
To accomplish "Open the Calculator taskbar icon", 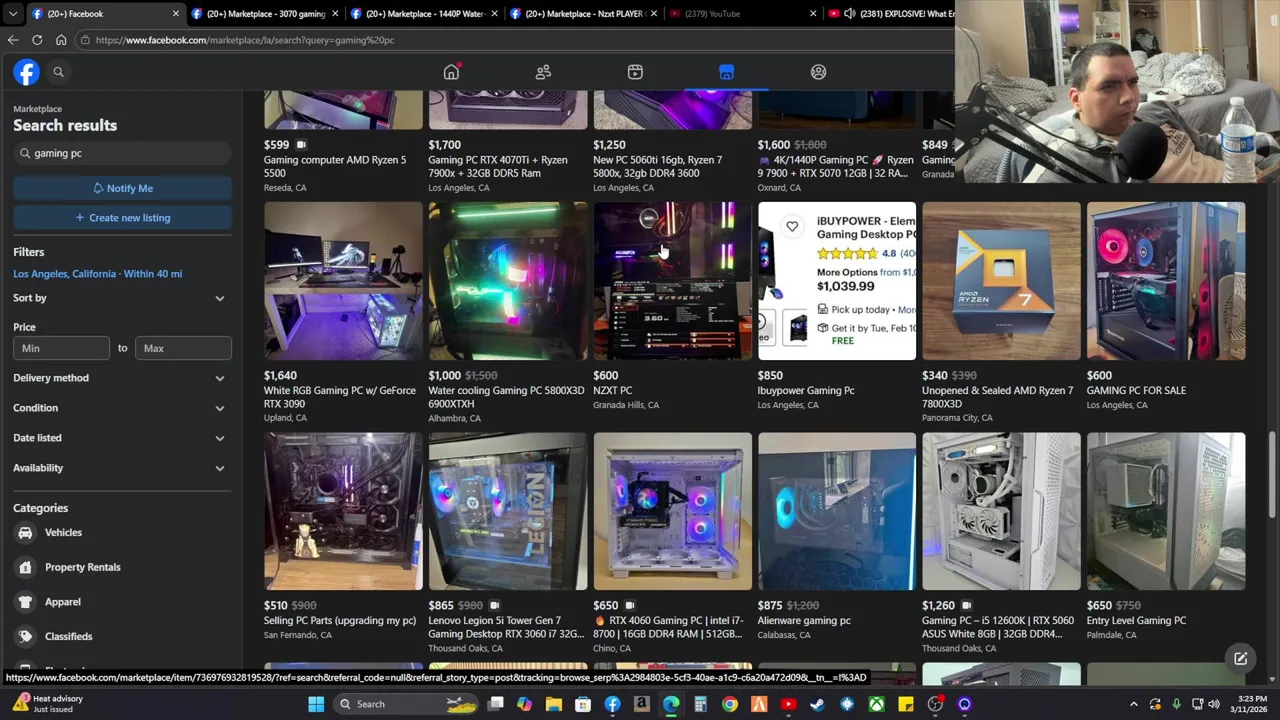I will 700,704.
